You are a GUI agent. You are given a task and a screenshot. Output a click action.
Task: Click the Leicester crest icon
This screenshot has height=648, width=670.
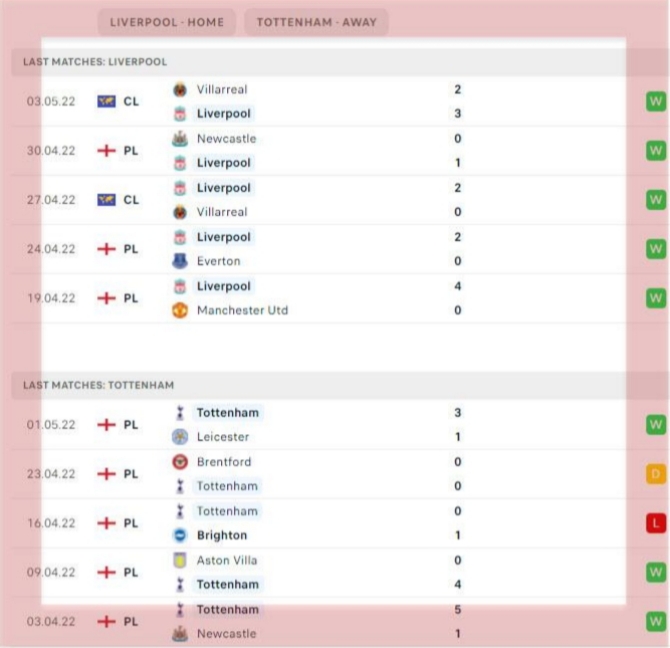tap(180, 437)
